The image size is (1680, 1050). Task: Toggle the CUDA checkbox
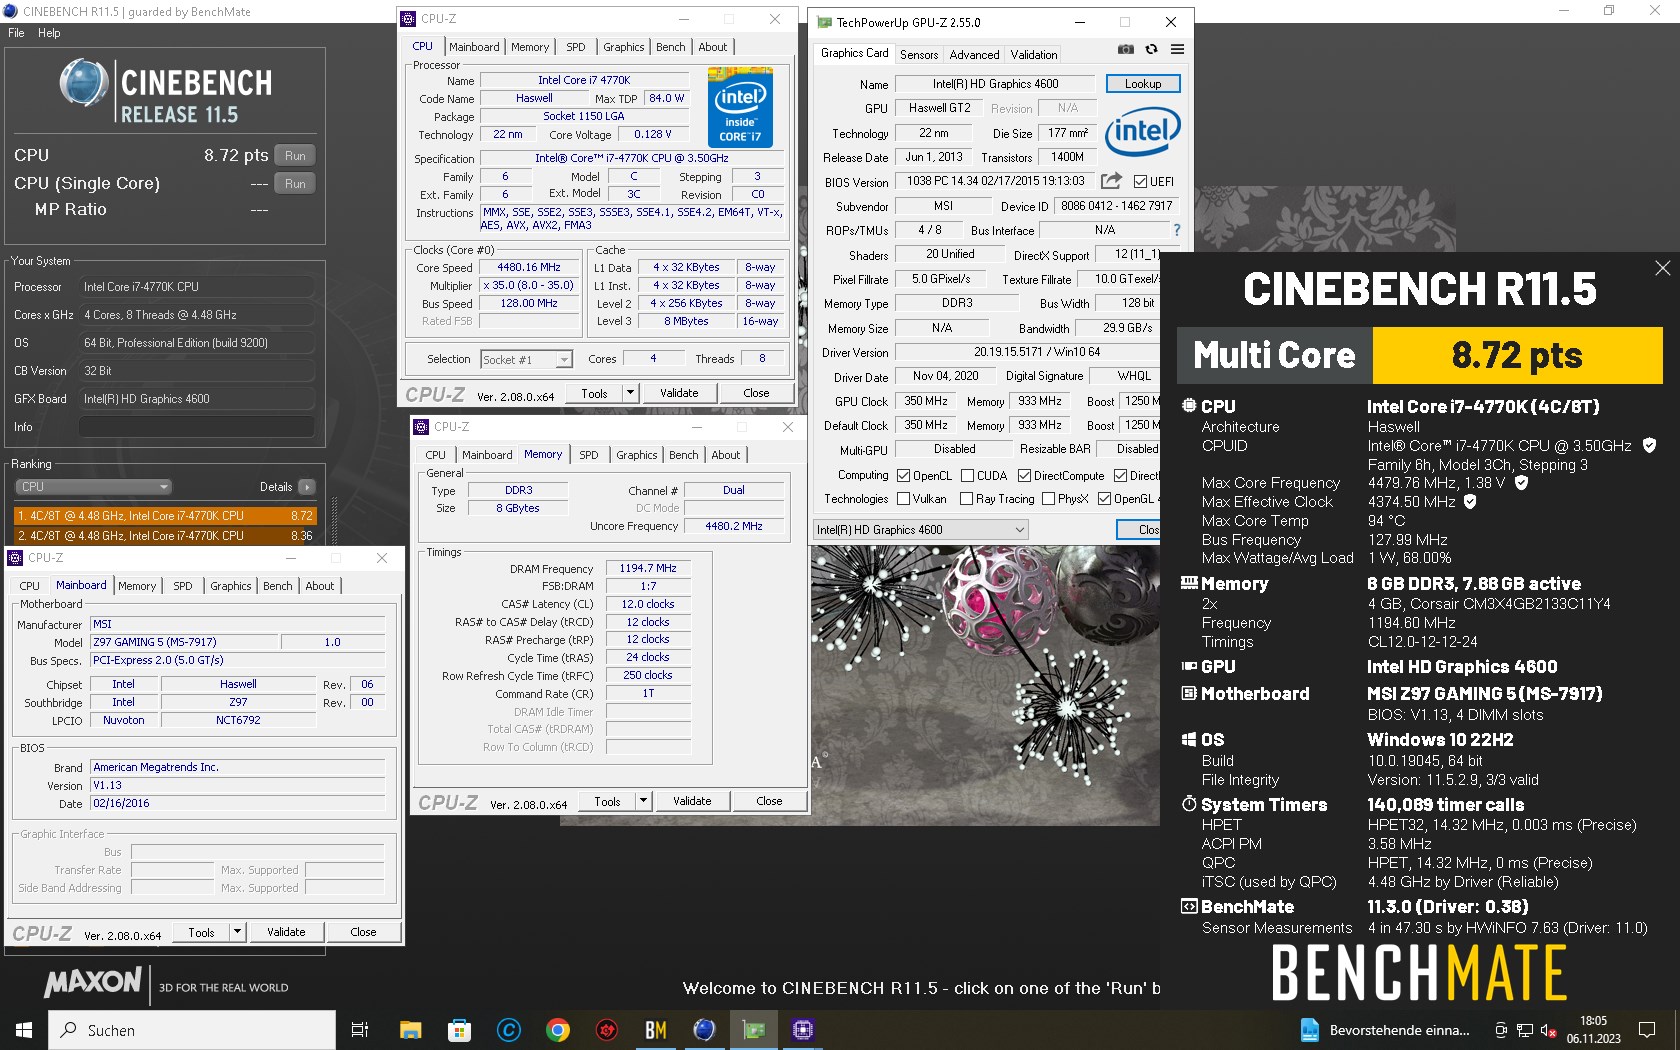967,476
